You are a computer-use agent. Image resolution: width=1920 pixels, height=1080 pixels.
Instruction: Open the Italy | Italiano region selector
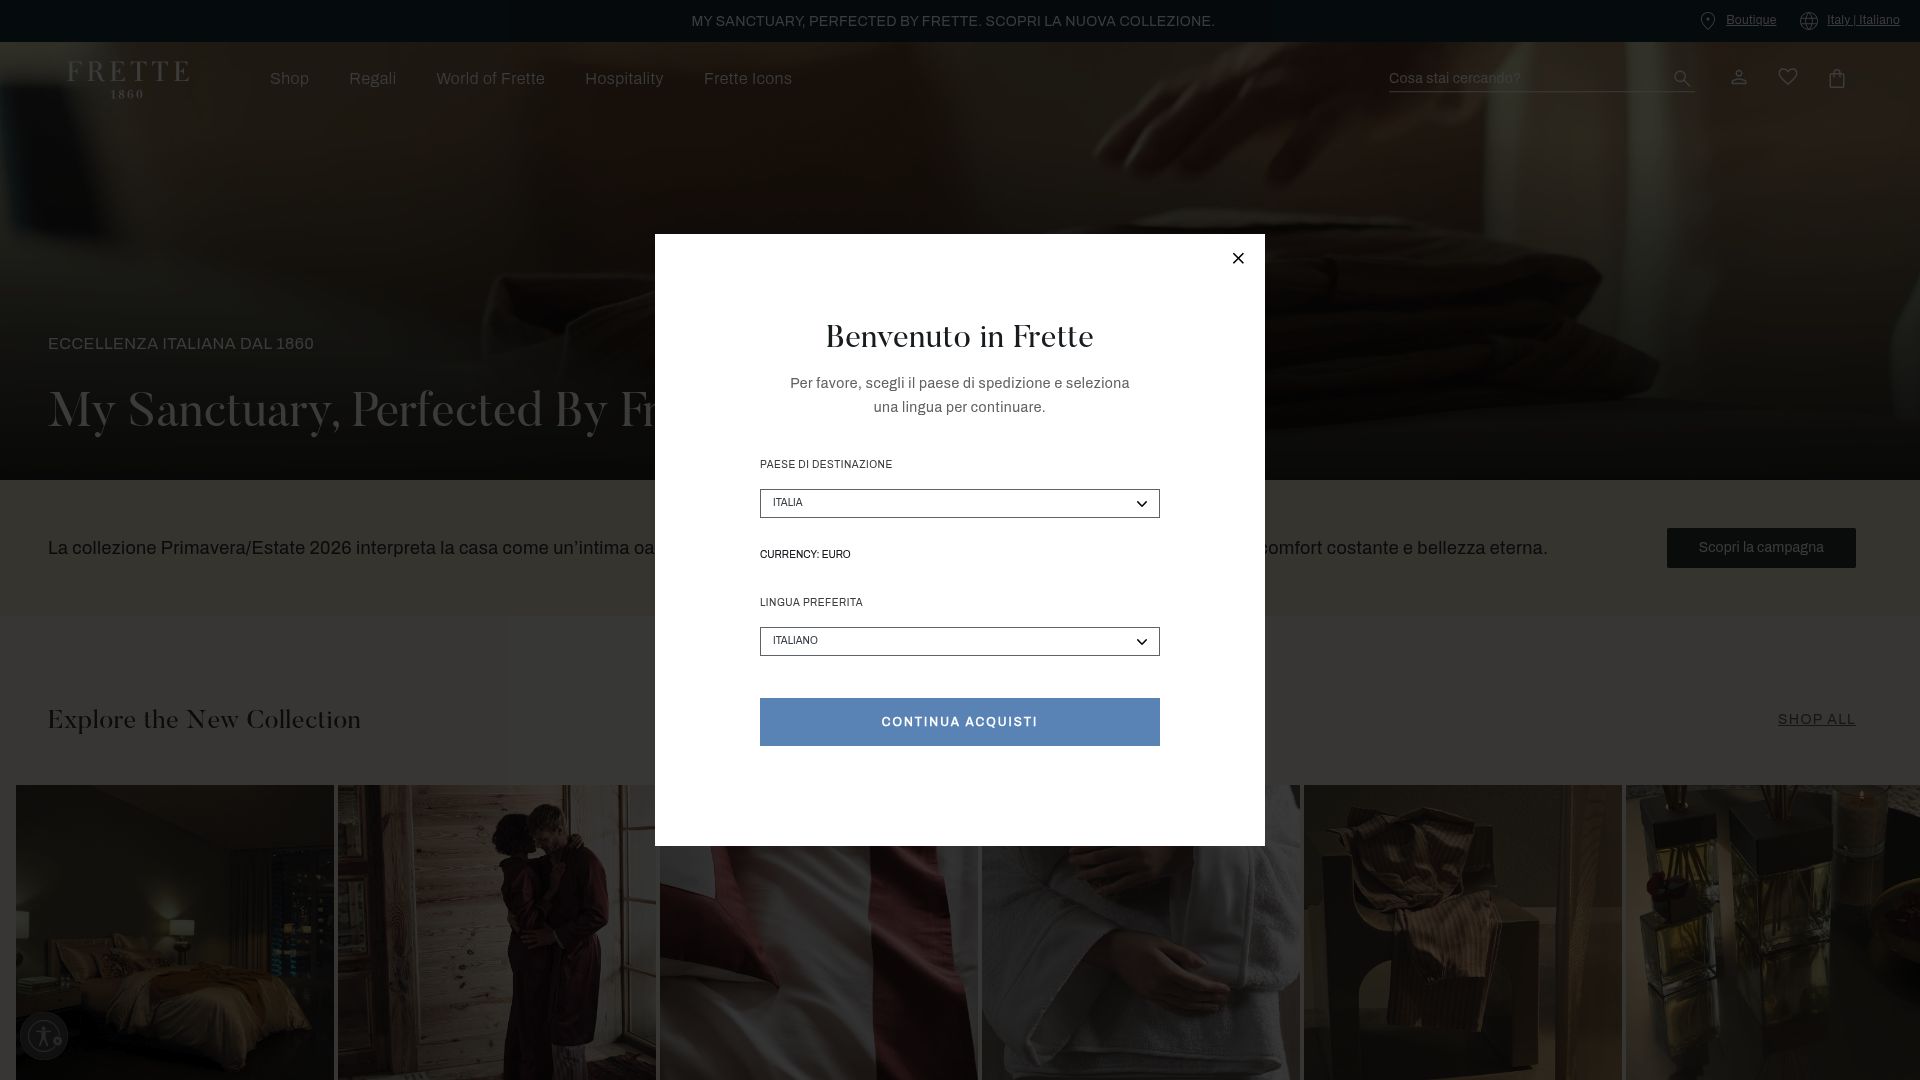(1863, 20)
